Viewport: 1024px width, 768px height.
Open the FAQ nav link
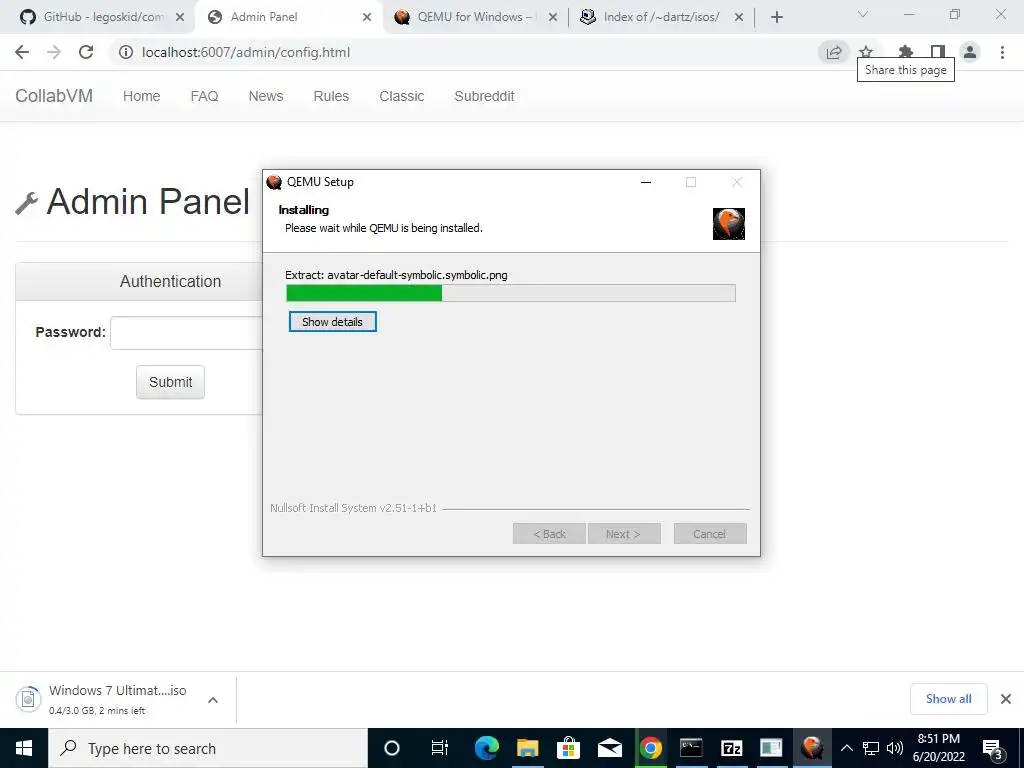point(204,96)
